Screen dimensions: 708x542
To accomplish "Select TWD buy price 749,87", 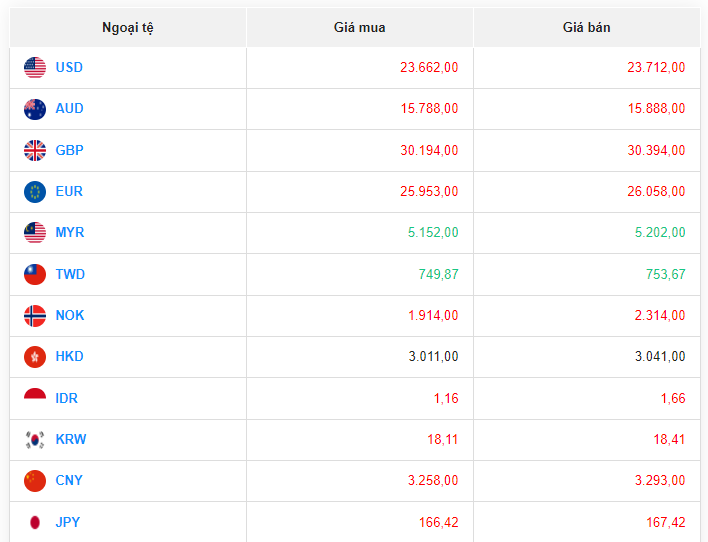I will (438, 274).
